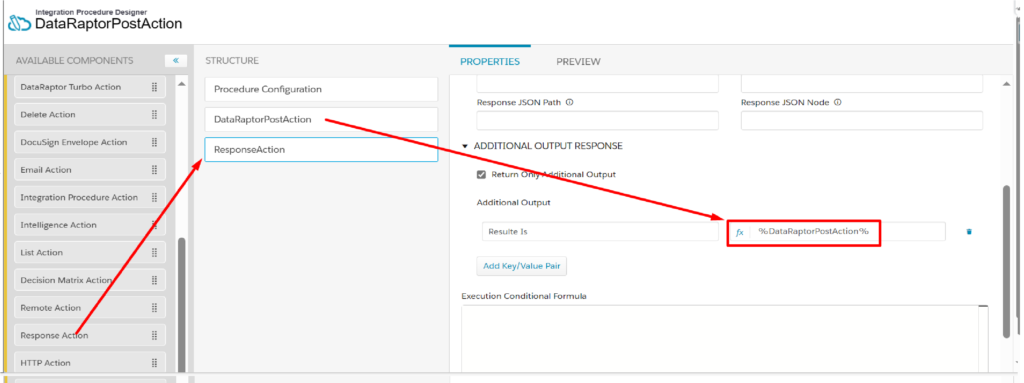Delete the Resulte Is key/value pair
The image size is (1024, 383).
(968, 231)
